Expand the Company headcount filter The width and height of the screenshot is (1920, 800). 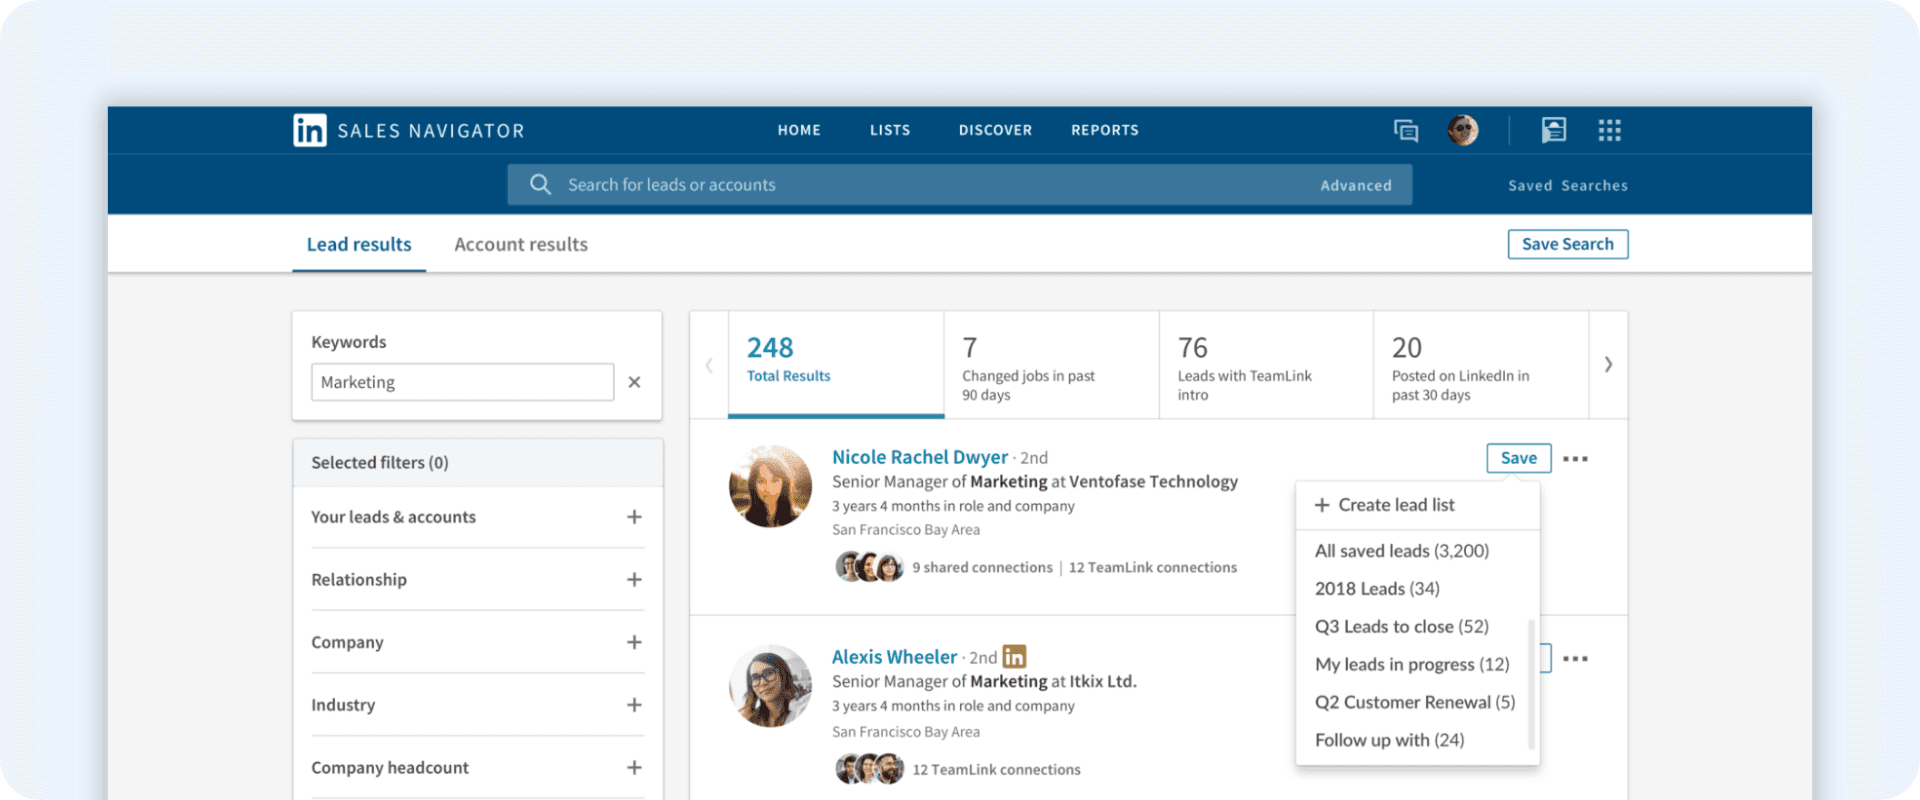click(x=634, y=768)
